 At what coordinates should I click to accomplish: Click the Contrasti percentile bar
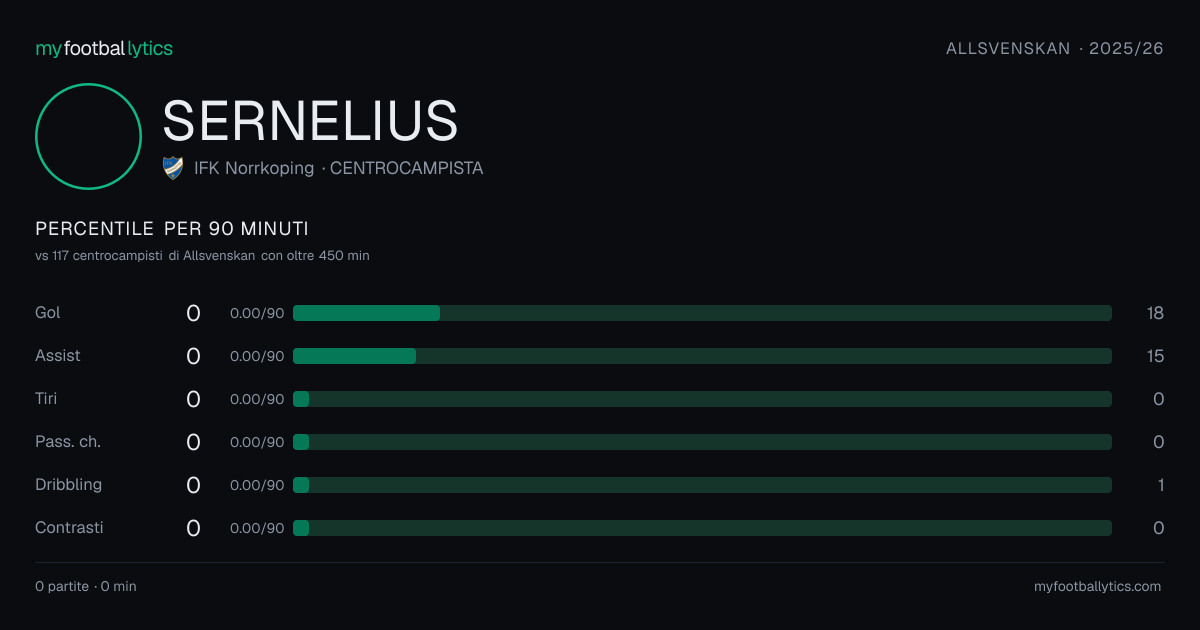[702, 528]
